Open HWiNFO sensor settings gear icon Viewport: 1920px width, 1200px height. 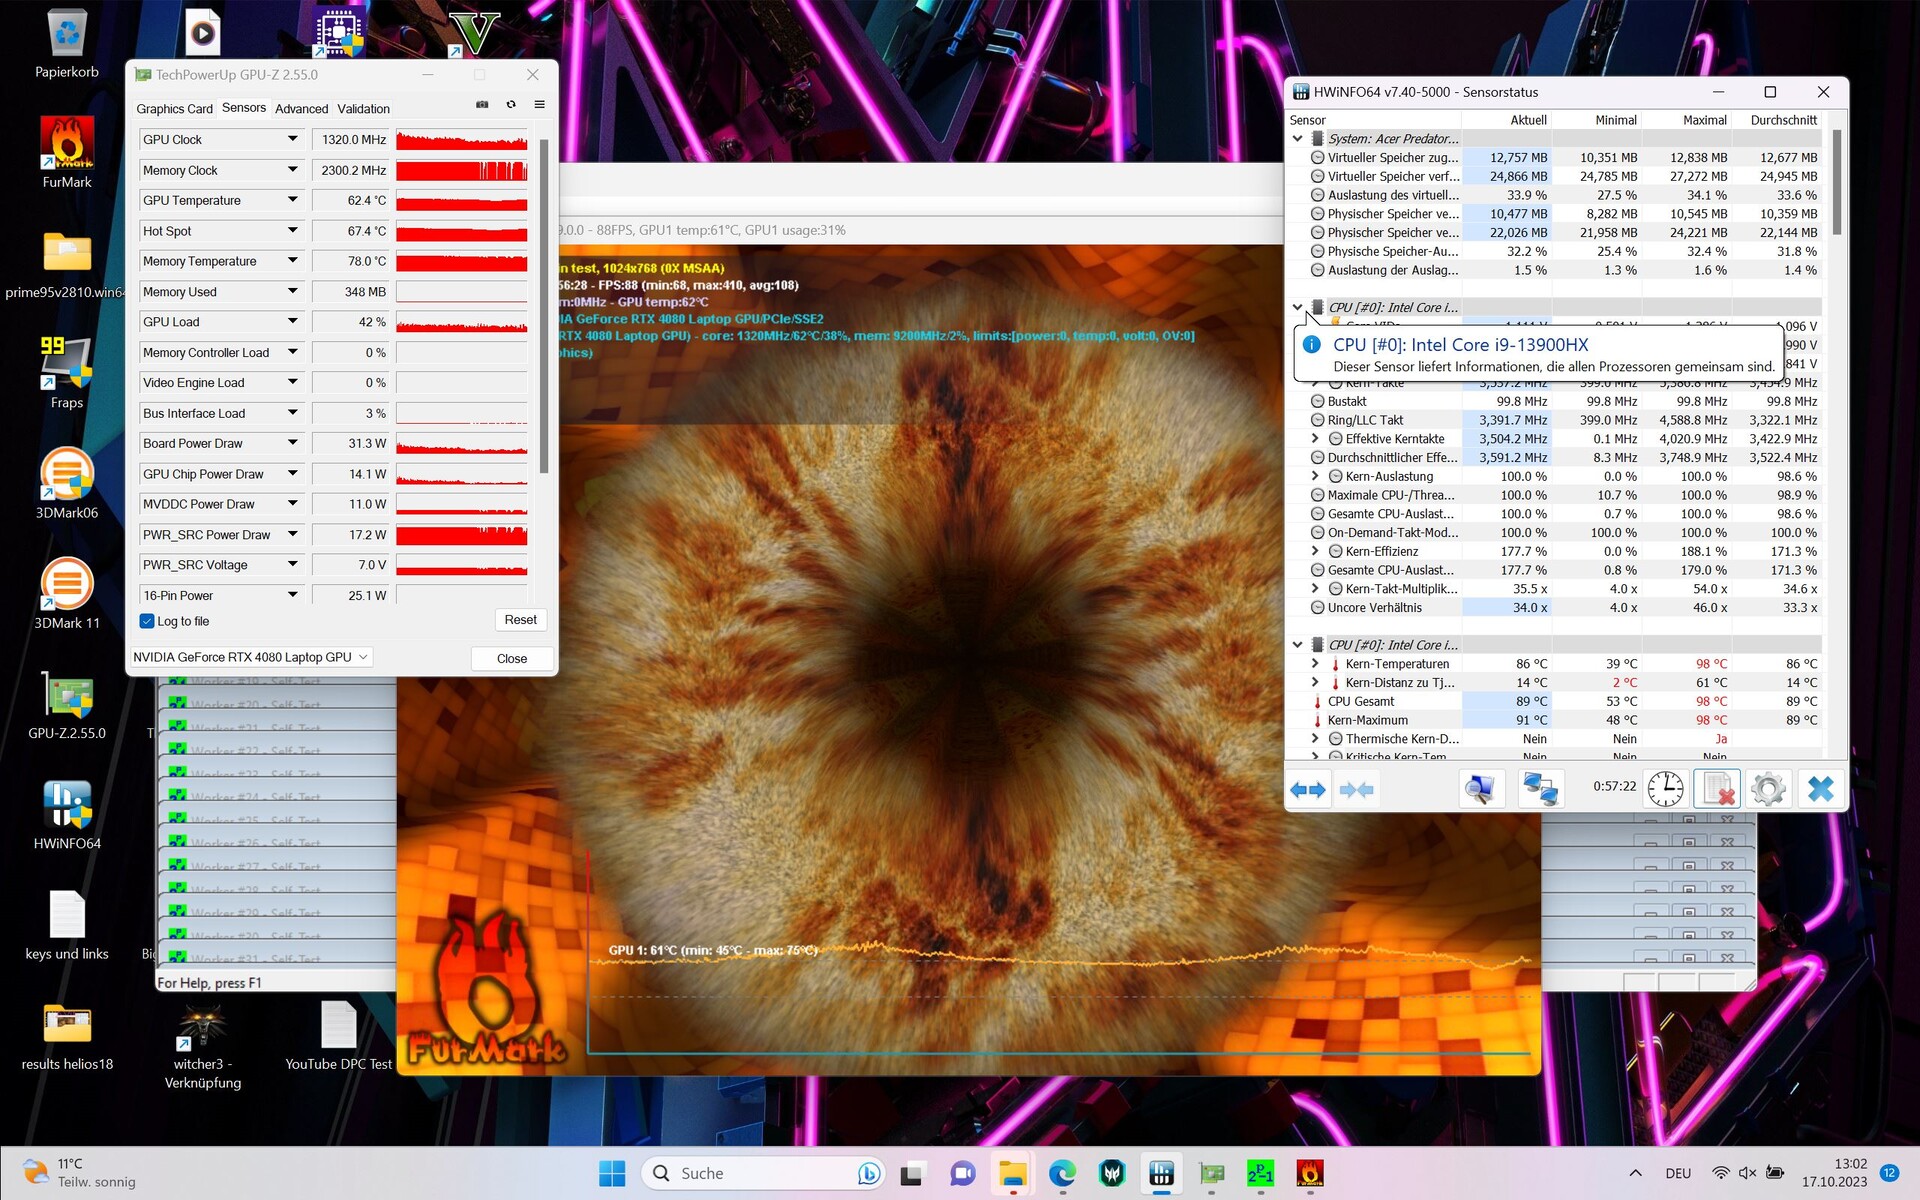(x=1768, y=790)
